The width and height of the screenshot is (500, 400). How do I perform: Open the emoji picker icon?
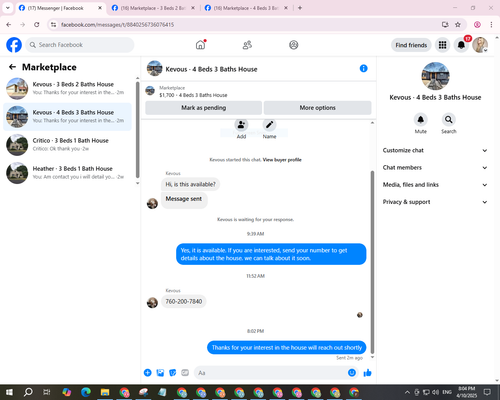[352, 373]
